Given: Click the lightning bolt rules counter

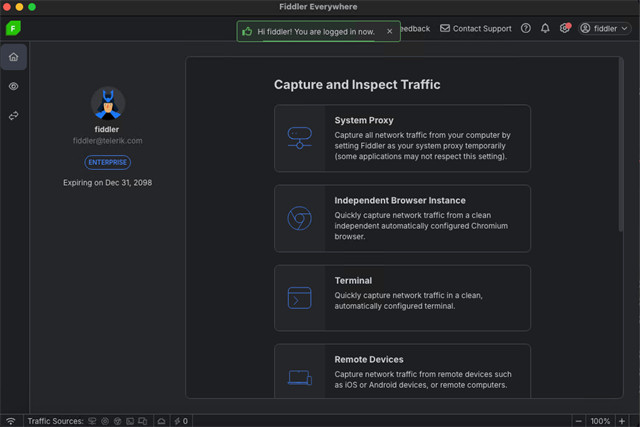Looking at the screenshot, I should (181, 421).
